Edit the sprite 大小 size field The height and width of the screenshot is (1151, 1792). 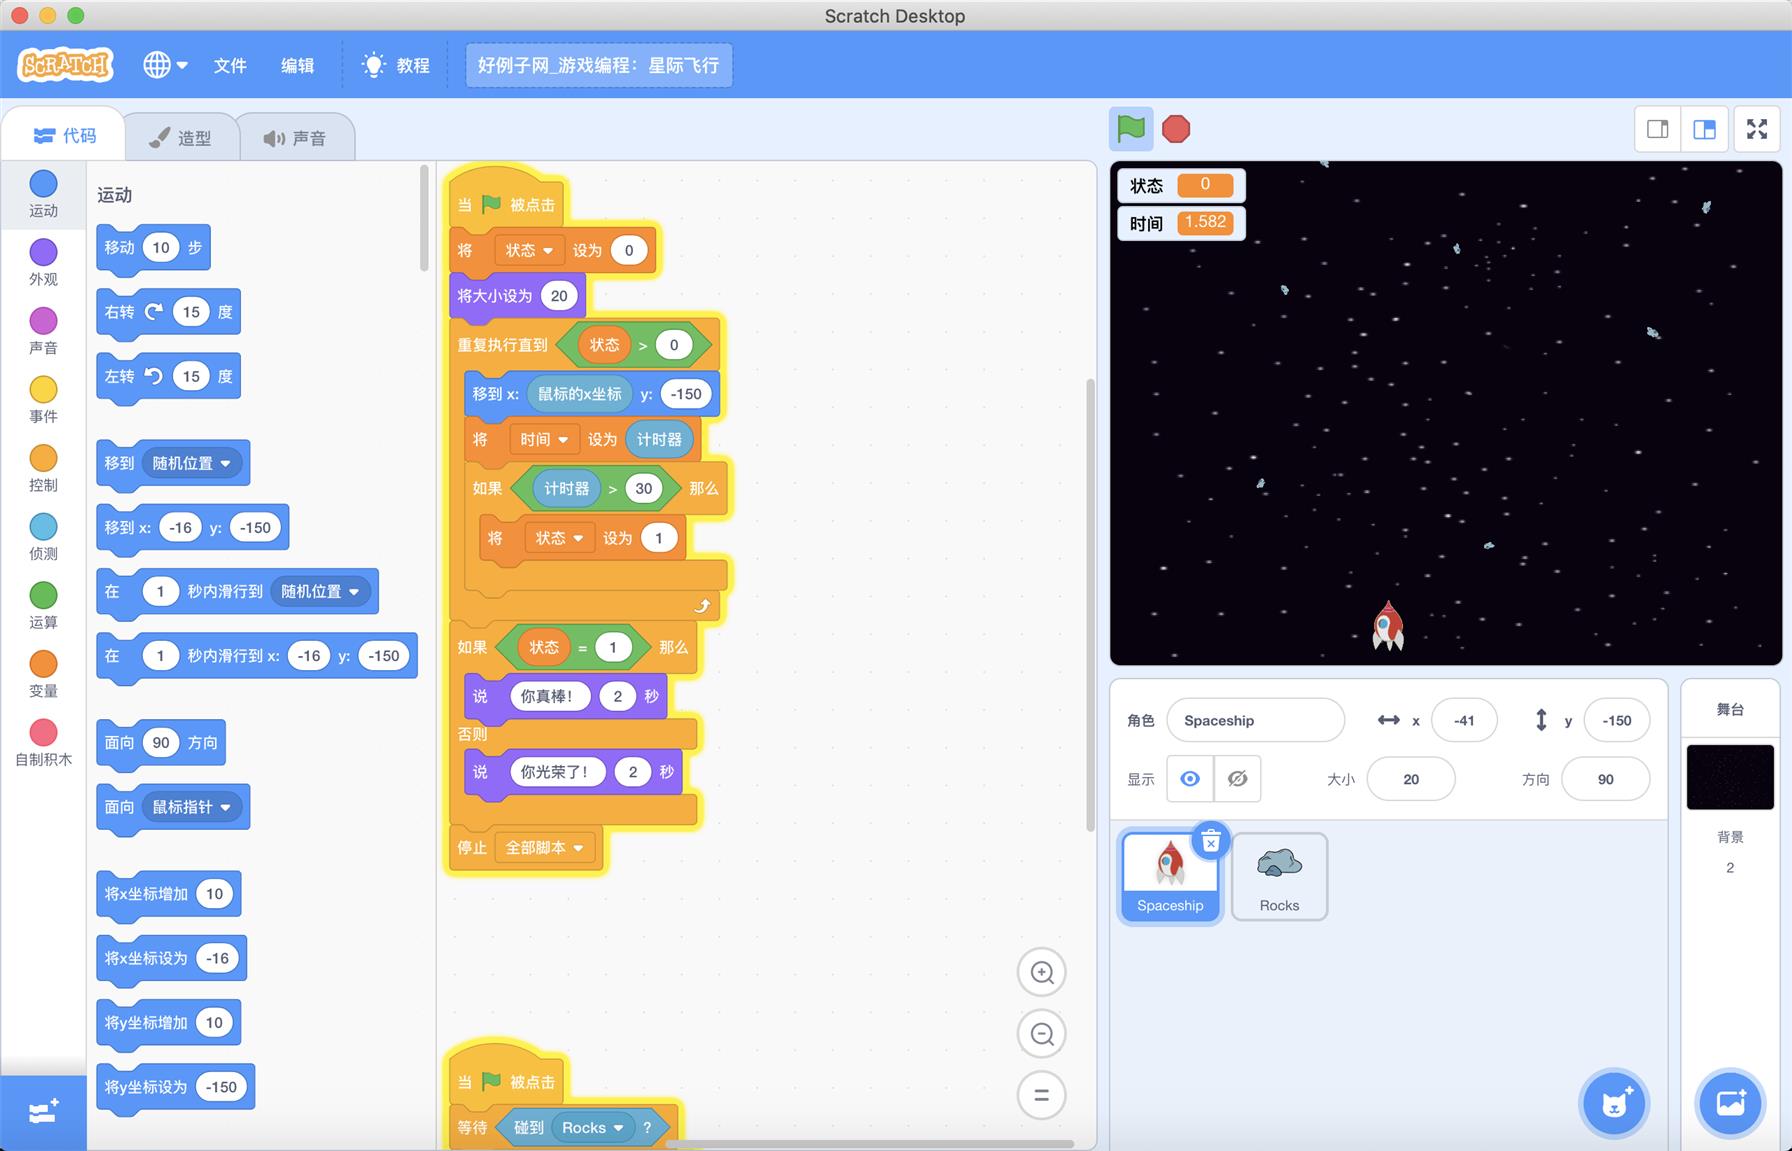[1411, 779]
